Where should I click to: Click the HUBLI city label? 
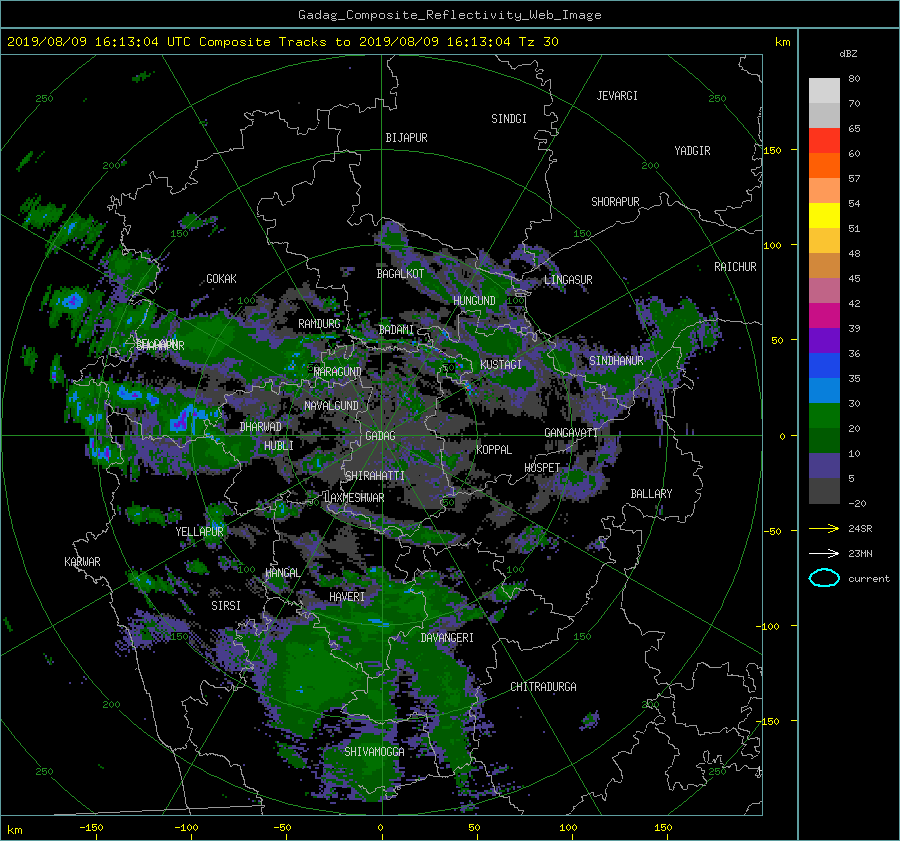click(278, 446)
